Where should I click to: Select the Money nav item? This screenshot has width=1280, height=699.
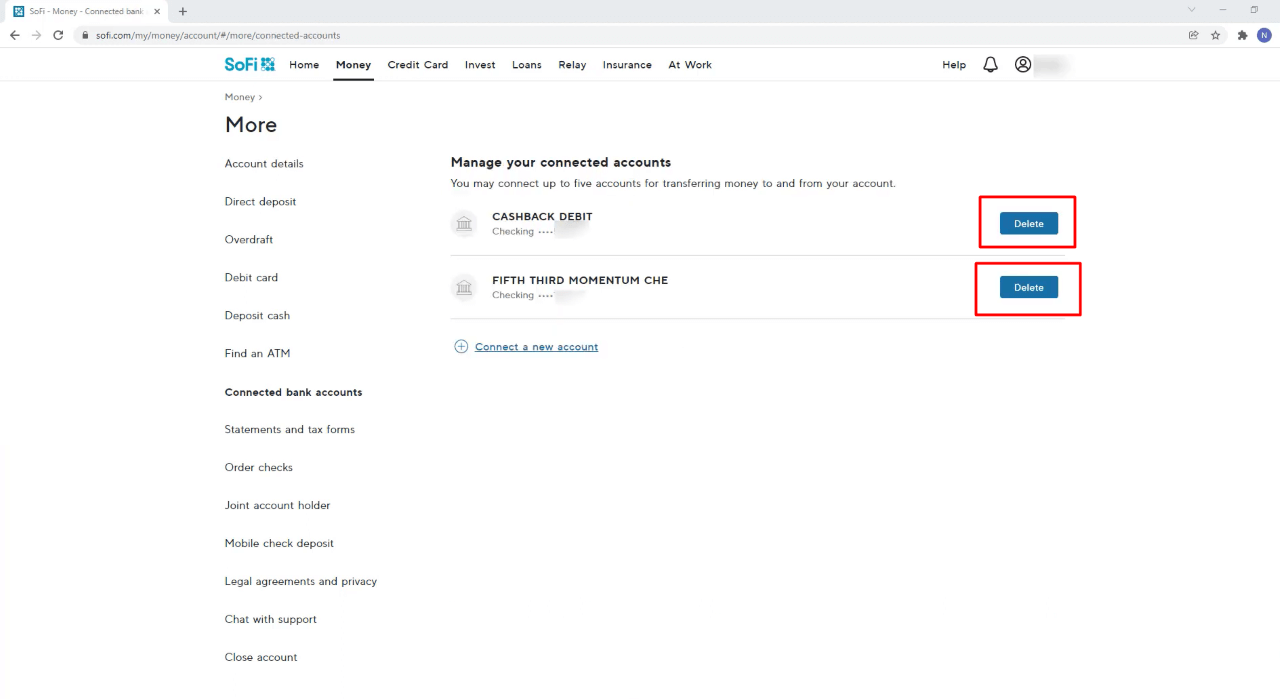(x=353, y=65)
